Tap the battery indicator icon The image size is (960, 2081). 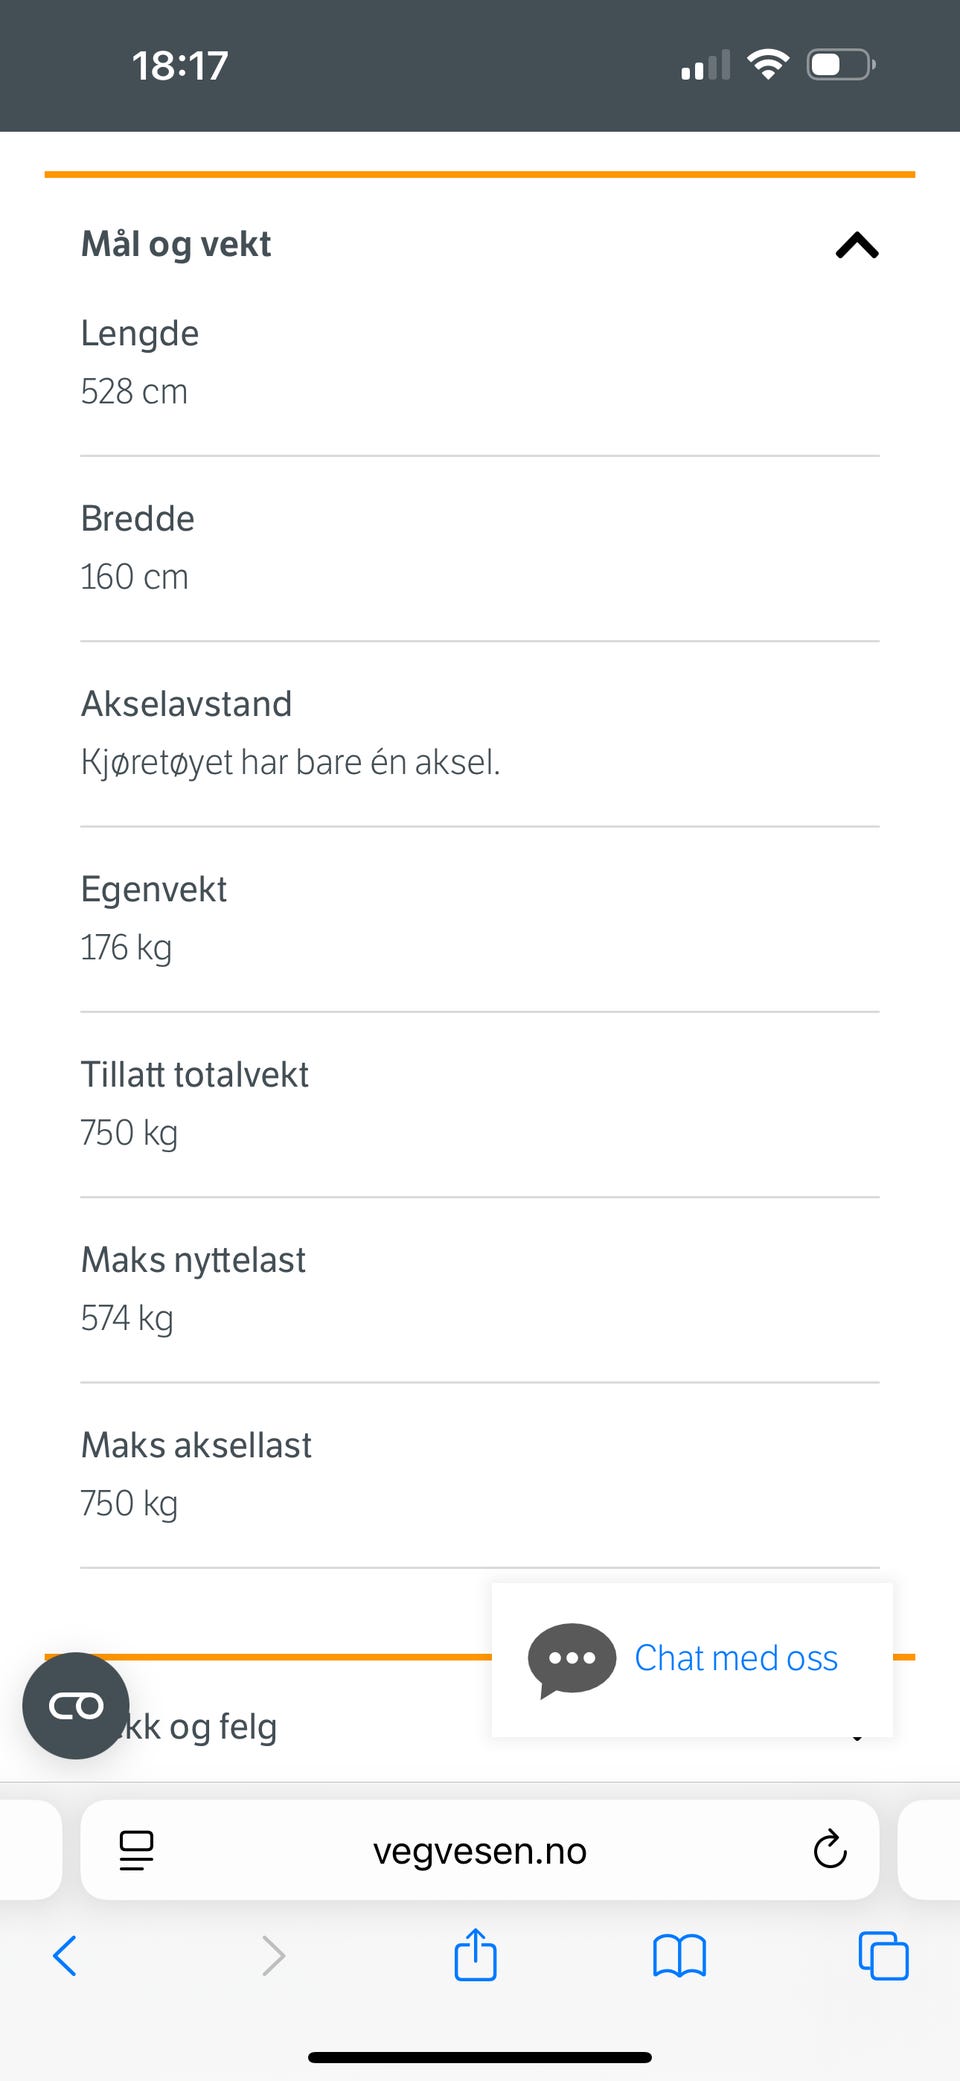pos(841,65)
